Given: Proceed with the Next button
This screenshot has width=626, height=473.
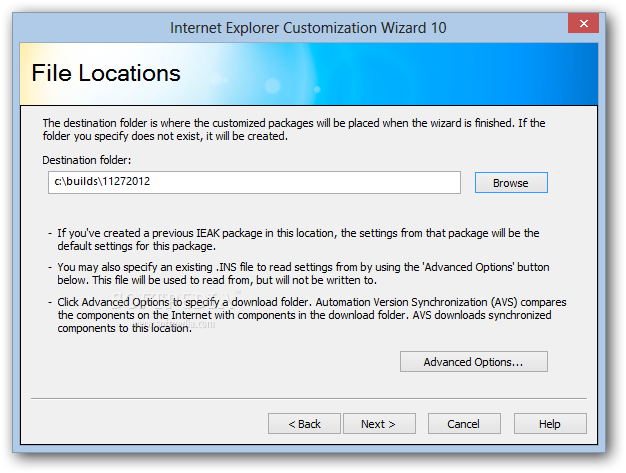Looking at the screenshot, I should (379, 424).
